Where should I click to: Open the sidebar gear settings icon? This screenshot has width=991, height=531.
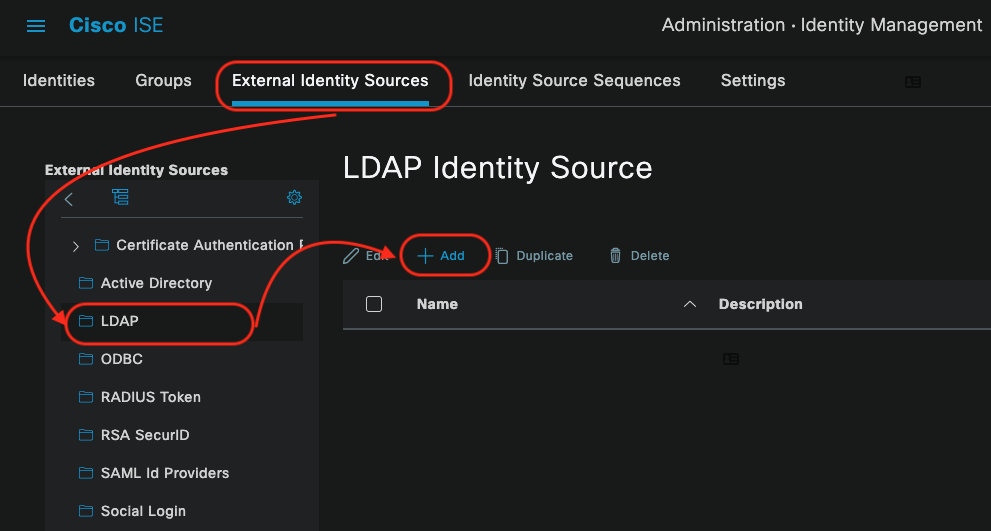point(295,197)
